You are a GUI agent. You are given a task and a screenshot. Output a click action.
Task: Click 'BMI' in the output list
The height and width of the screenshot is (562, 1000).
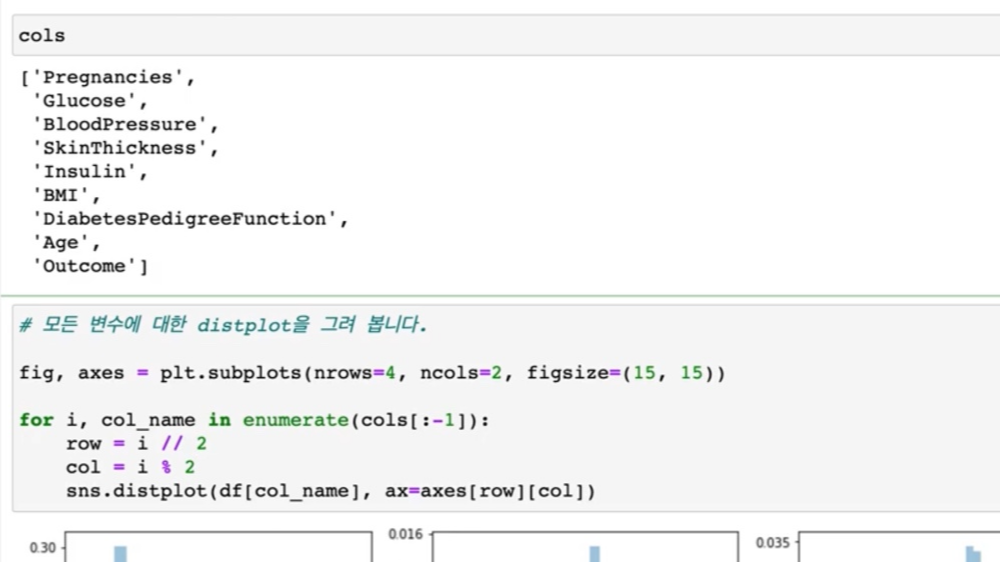61,195
